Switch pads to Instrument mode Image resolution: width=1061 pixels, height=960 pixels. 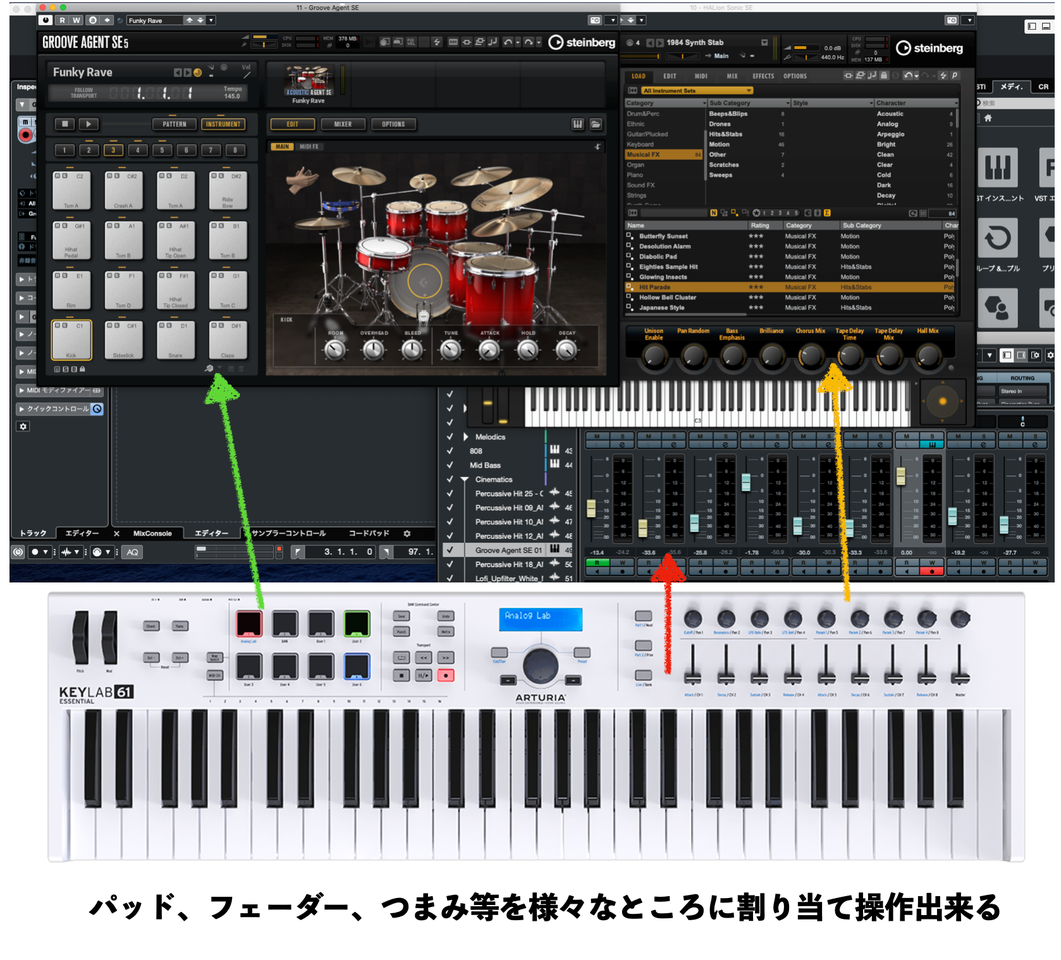click(x=223, y=124)
